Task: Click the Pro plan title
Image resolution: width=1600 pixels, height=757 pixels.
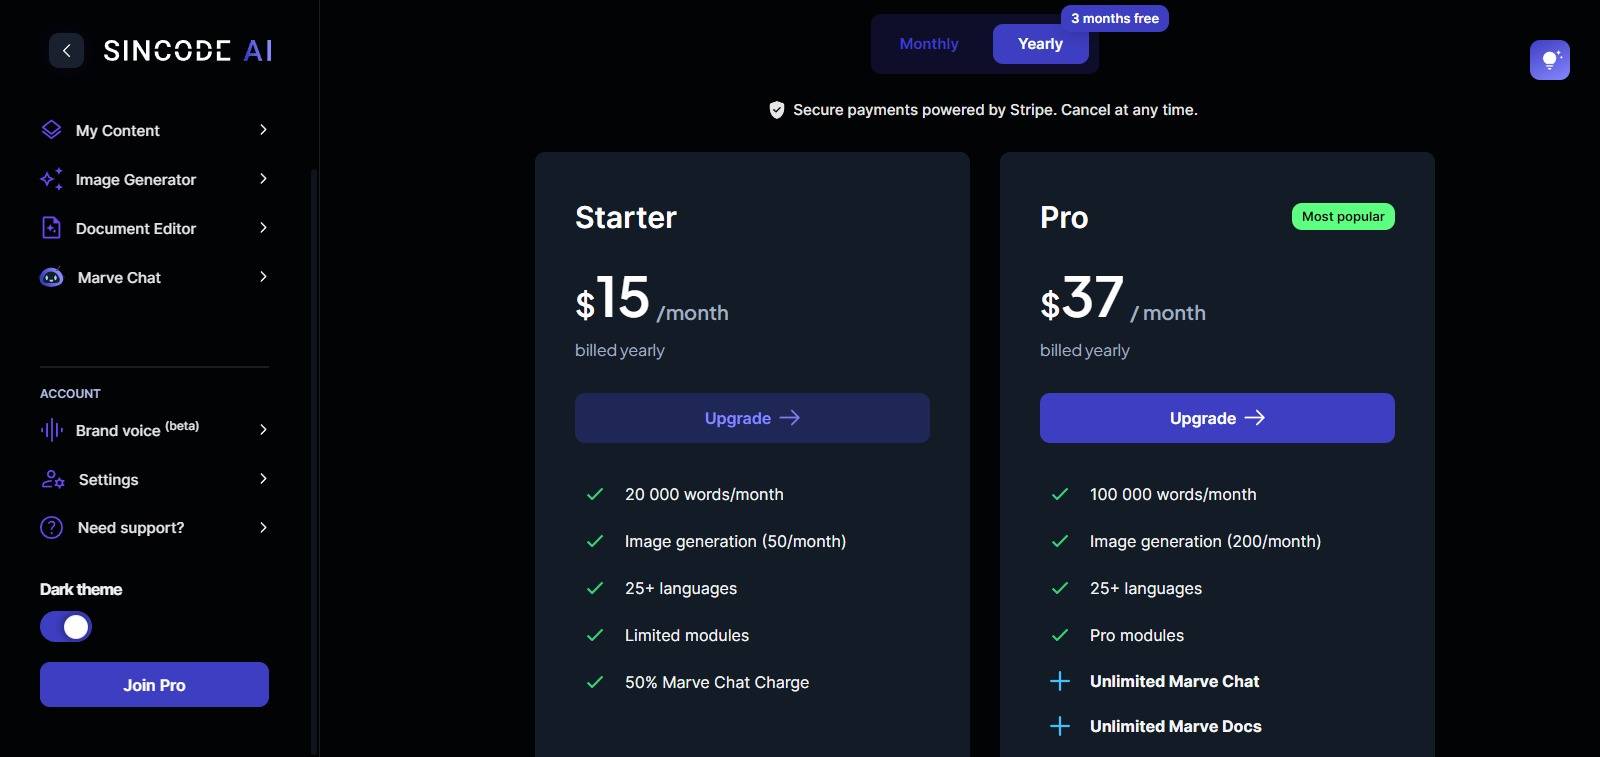Action: 1064,218
